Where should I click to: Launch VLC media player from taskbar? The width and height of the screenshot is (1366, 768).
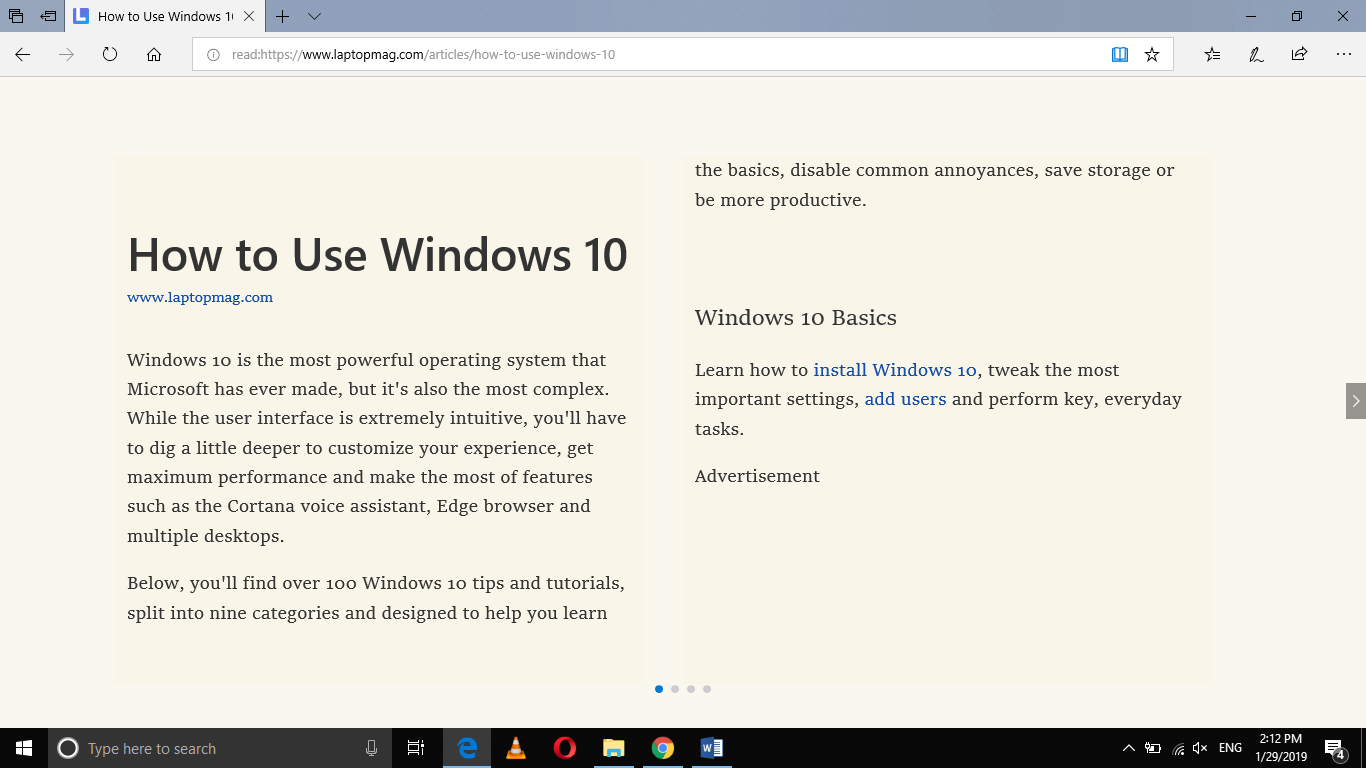pos(516,748)
